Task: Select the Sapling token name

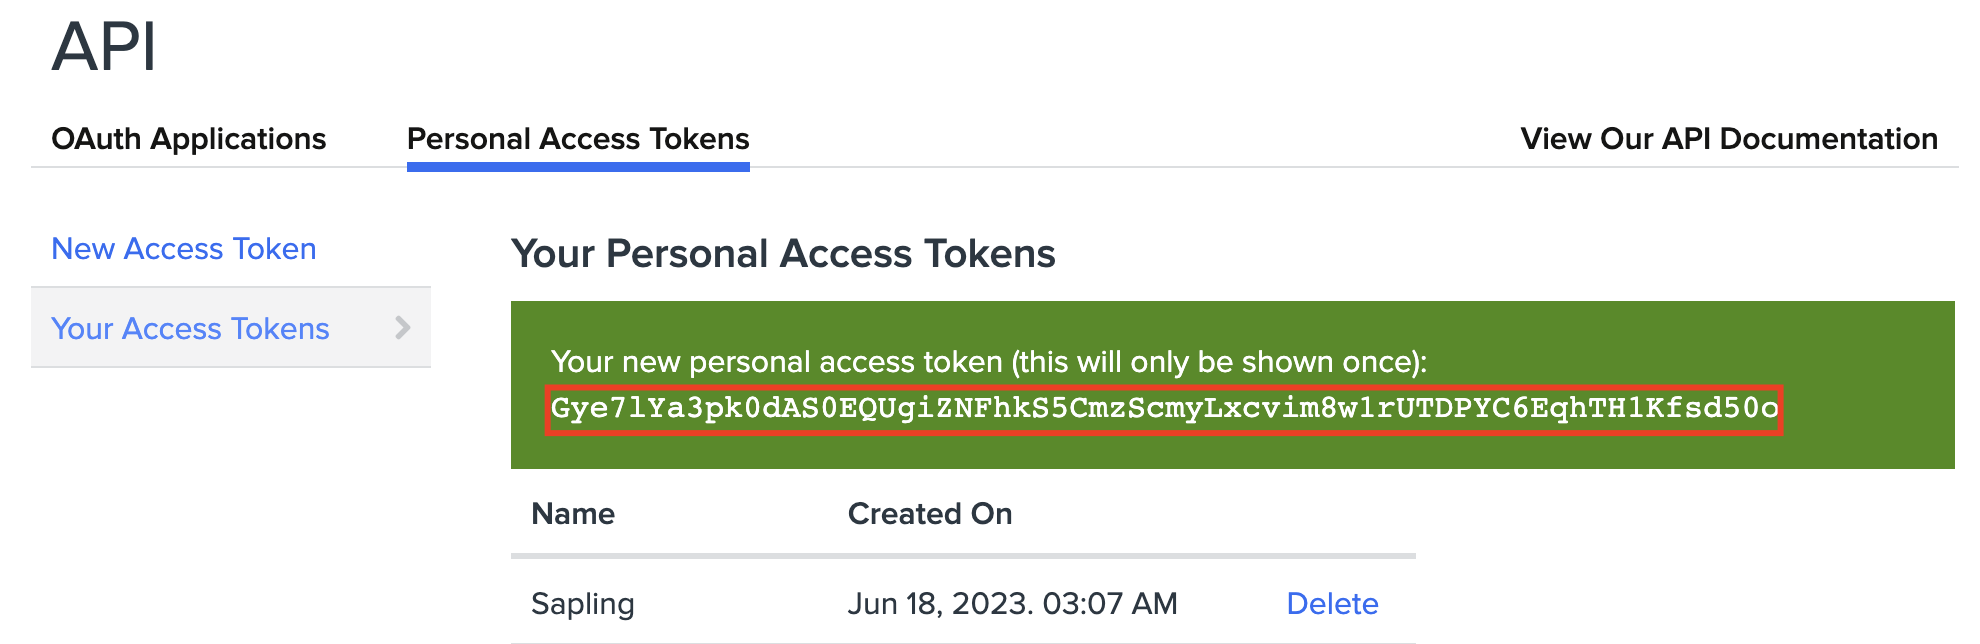Action: [x=583, y=604]
